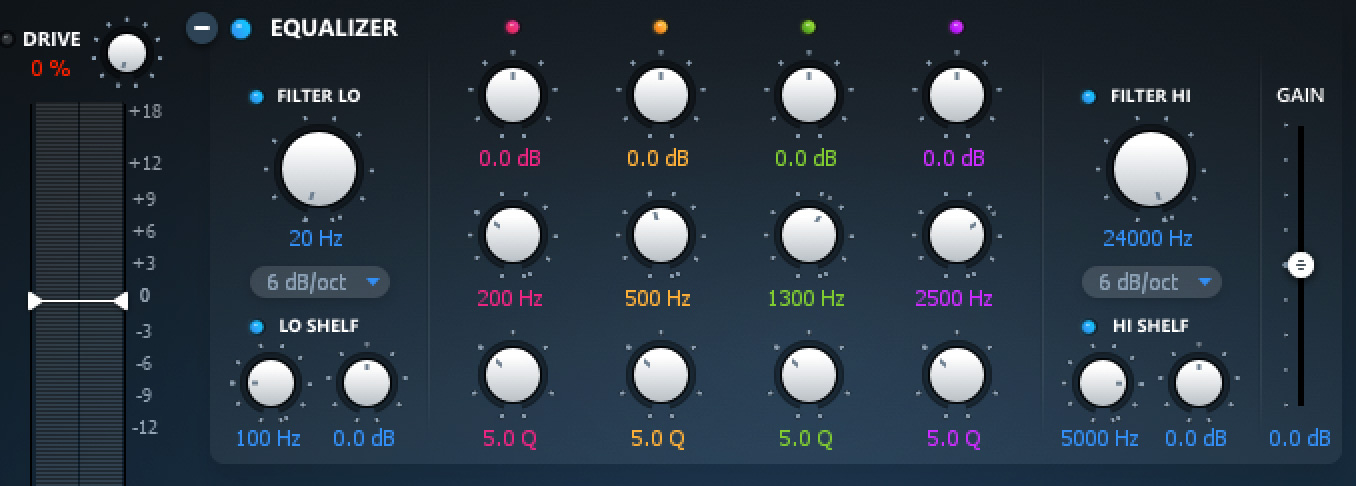The width and height of the screenshot is (1356, 486).
Task: Click the green band 1300 Hz frequency knob
Action: (x=809, y=235)
